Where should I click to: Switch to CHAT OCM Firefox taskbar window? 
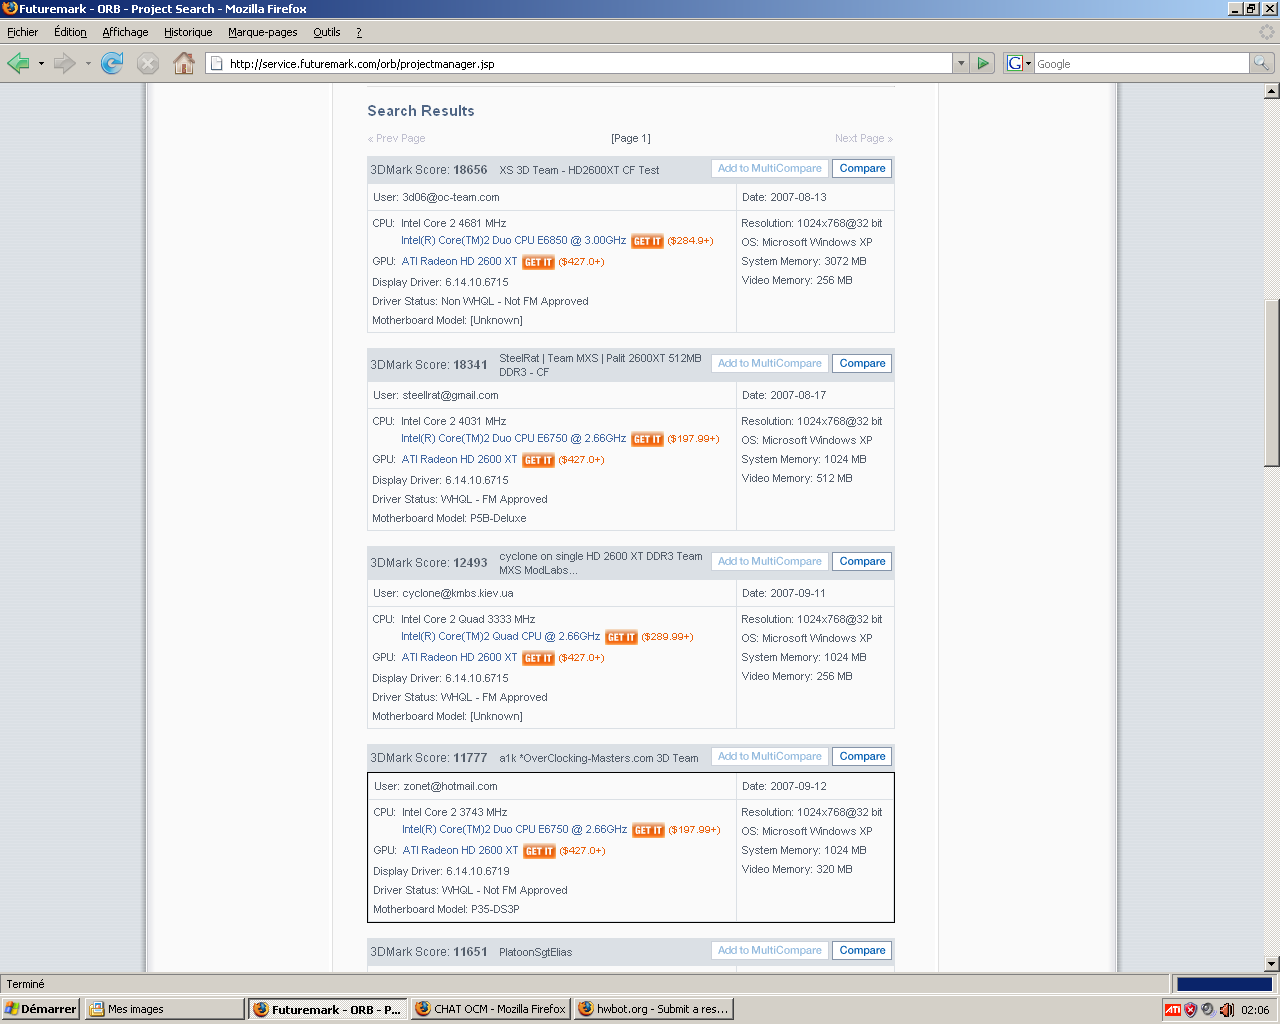[x=490, y=1009]
